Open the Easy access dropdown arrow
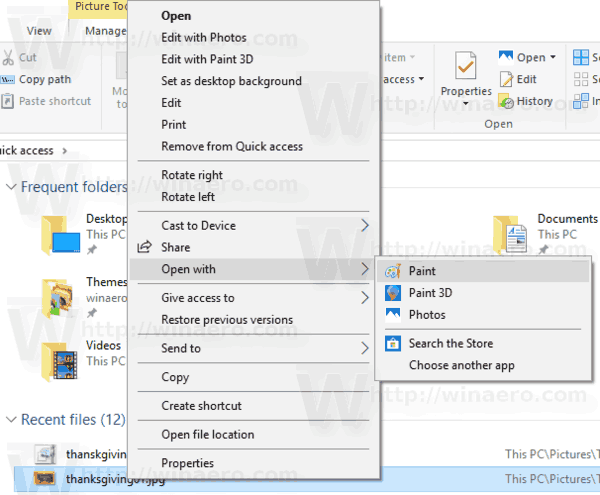The image size is (600, 495). tap(421, 79)
